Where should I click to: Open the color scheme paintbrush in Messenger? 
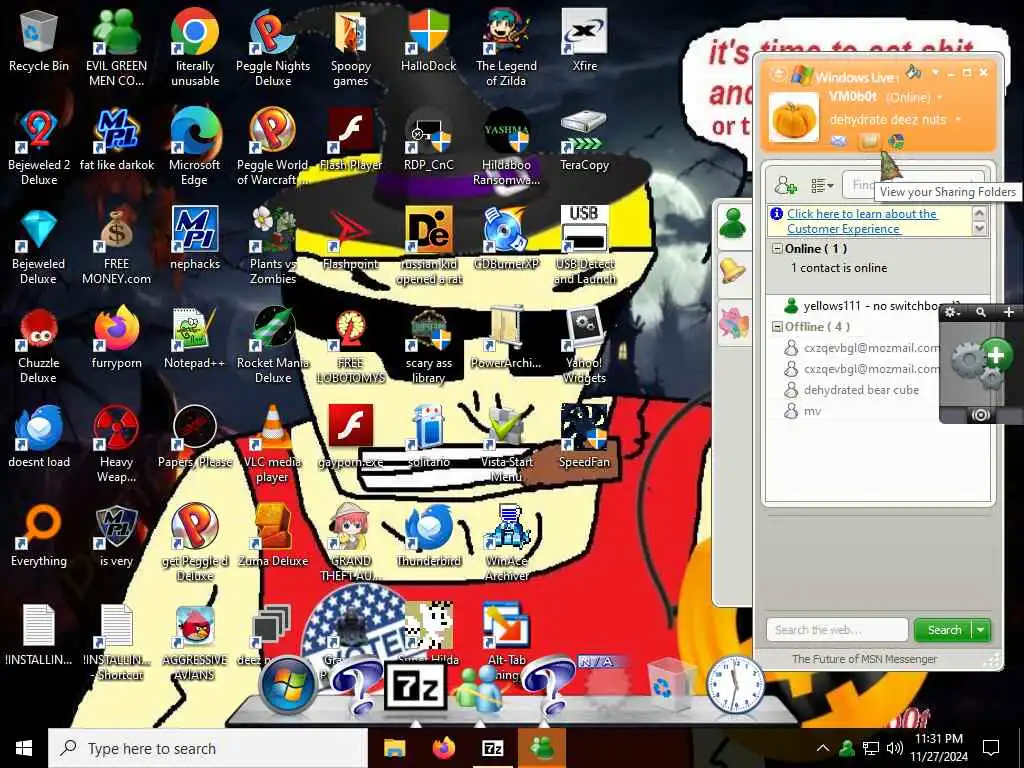pos(914,71)
